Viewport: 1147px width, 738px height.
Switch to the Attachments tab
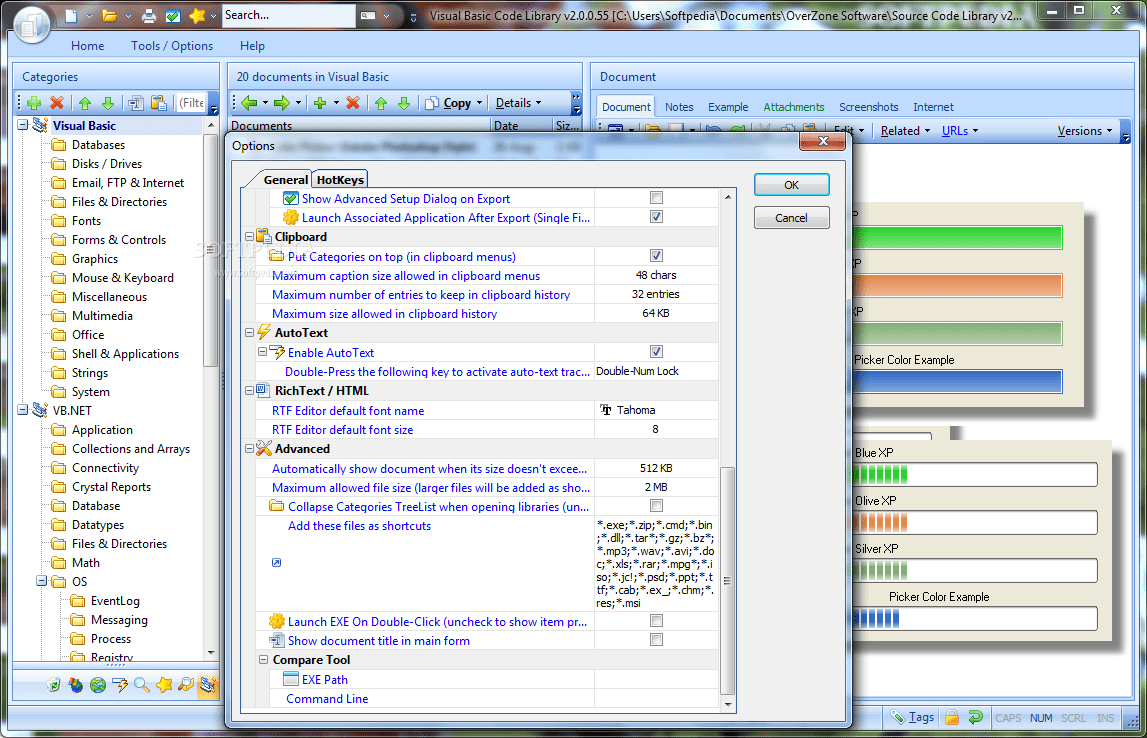coord(794,107)
